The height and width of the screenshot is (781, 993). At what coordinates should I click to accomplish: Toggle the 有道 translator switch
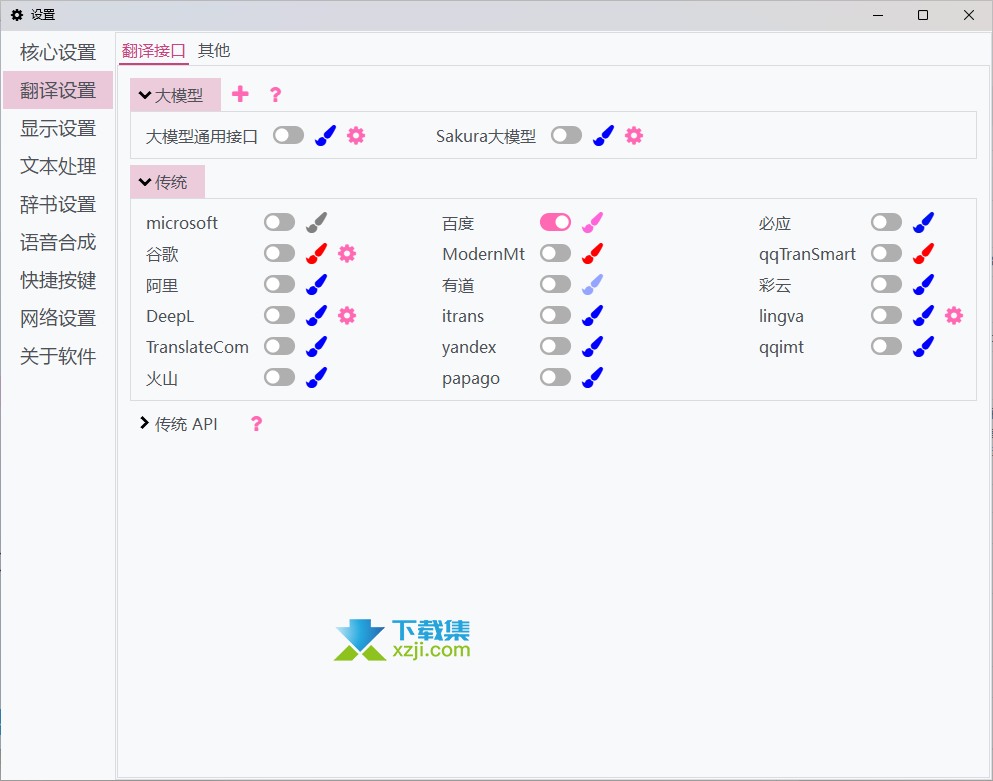click(555, 284)
